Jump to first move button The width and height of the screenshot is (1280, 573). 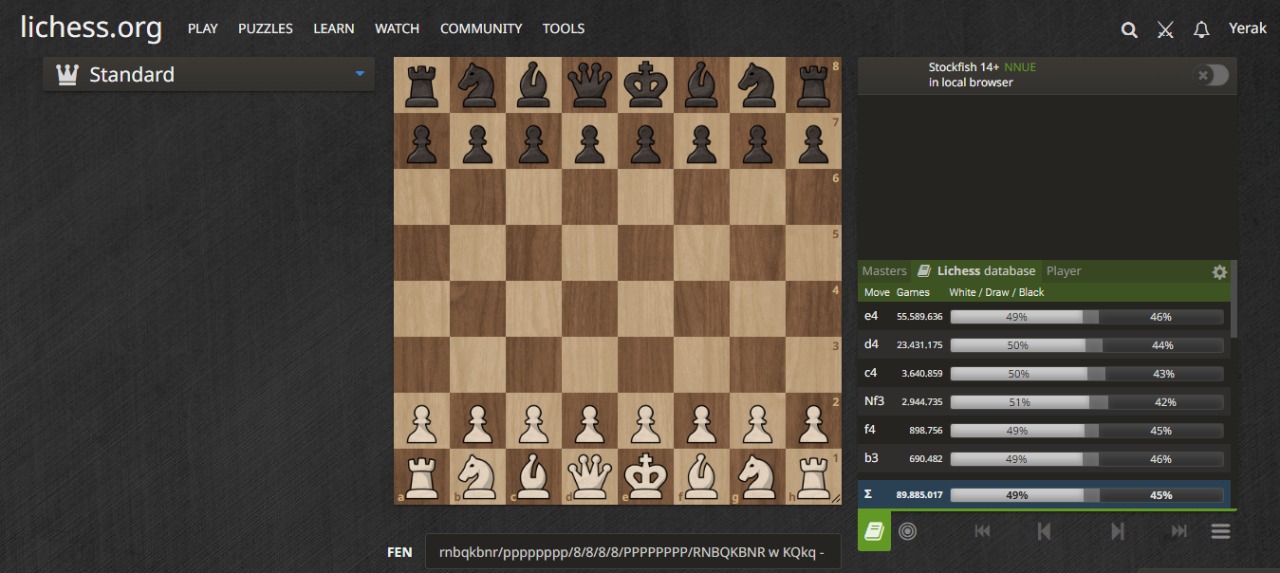point(982,531)
